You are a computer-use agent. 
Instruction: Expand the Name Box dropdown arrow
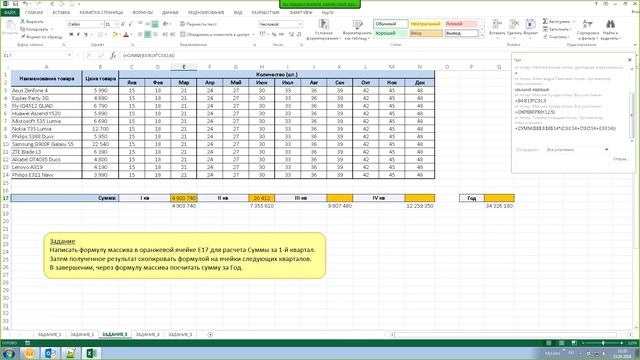click(x=70, y=55)
